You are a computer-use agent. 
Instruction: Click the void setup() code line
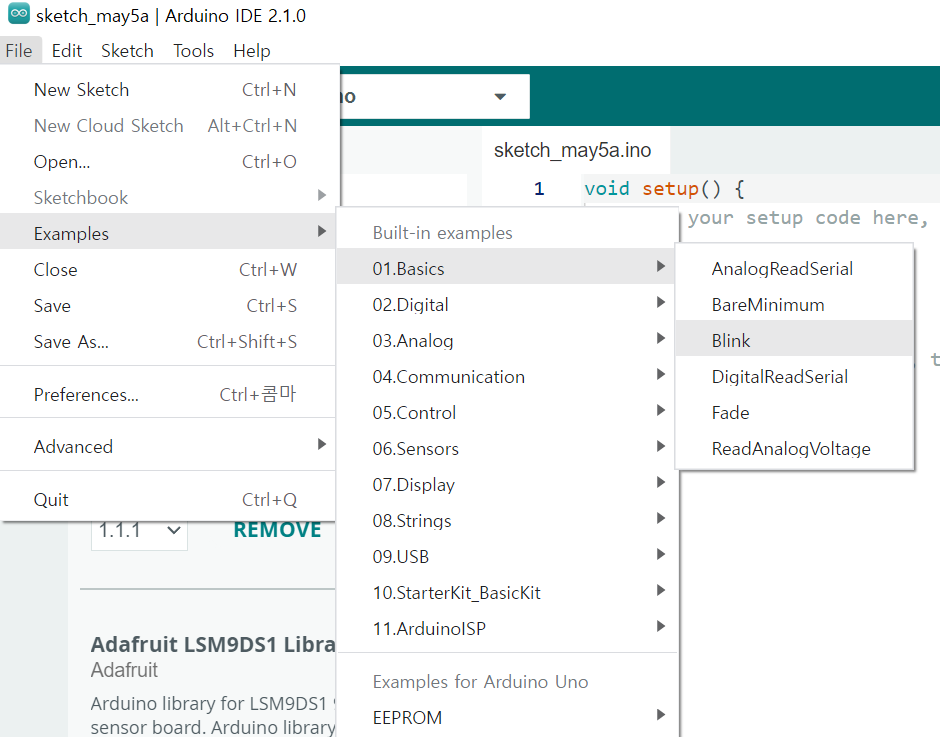664,189
